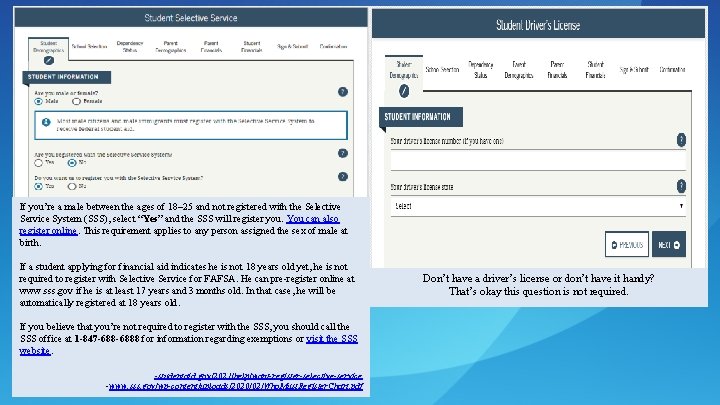
Task: Open Parent Financials tab in Driver's License panel
Action: (x=557, y=70)
